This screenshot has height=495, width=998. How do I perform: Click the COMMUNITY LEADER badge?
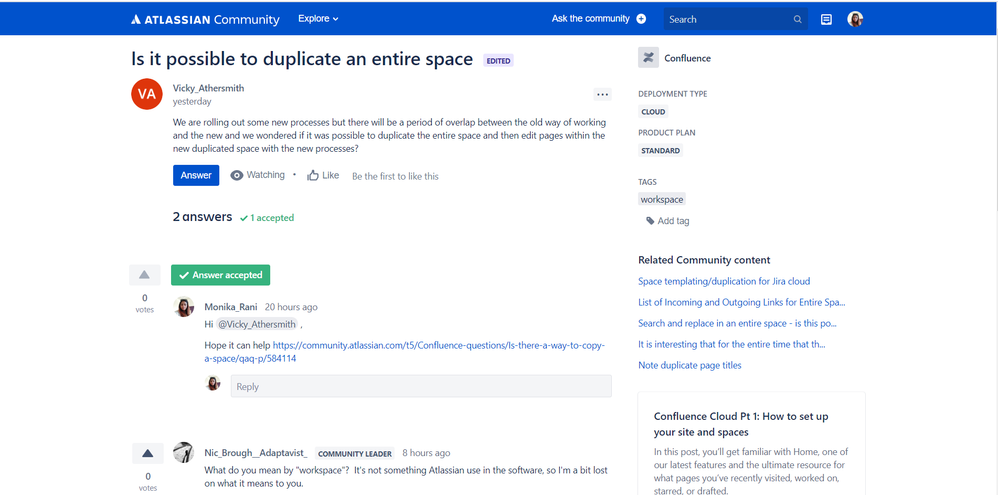(x=355, y=454)
